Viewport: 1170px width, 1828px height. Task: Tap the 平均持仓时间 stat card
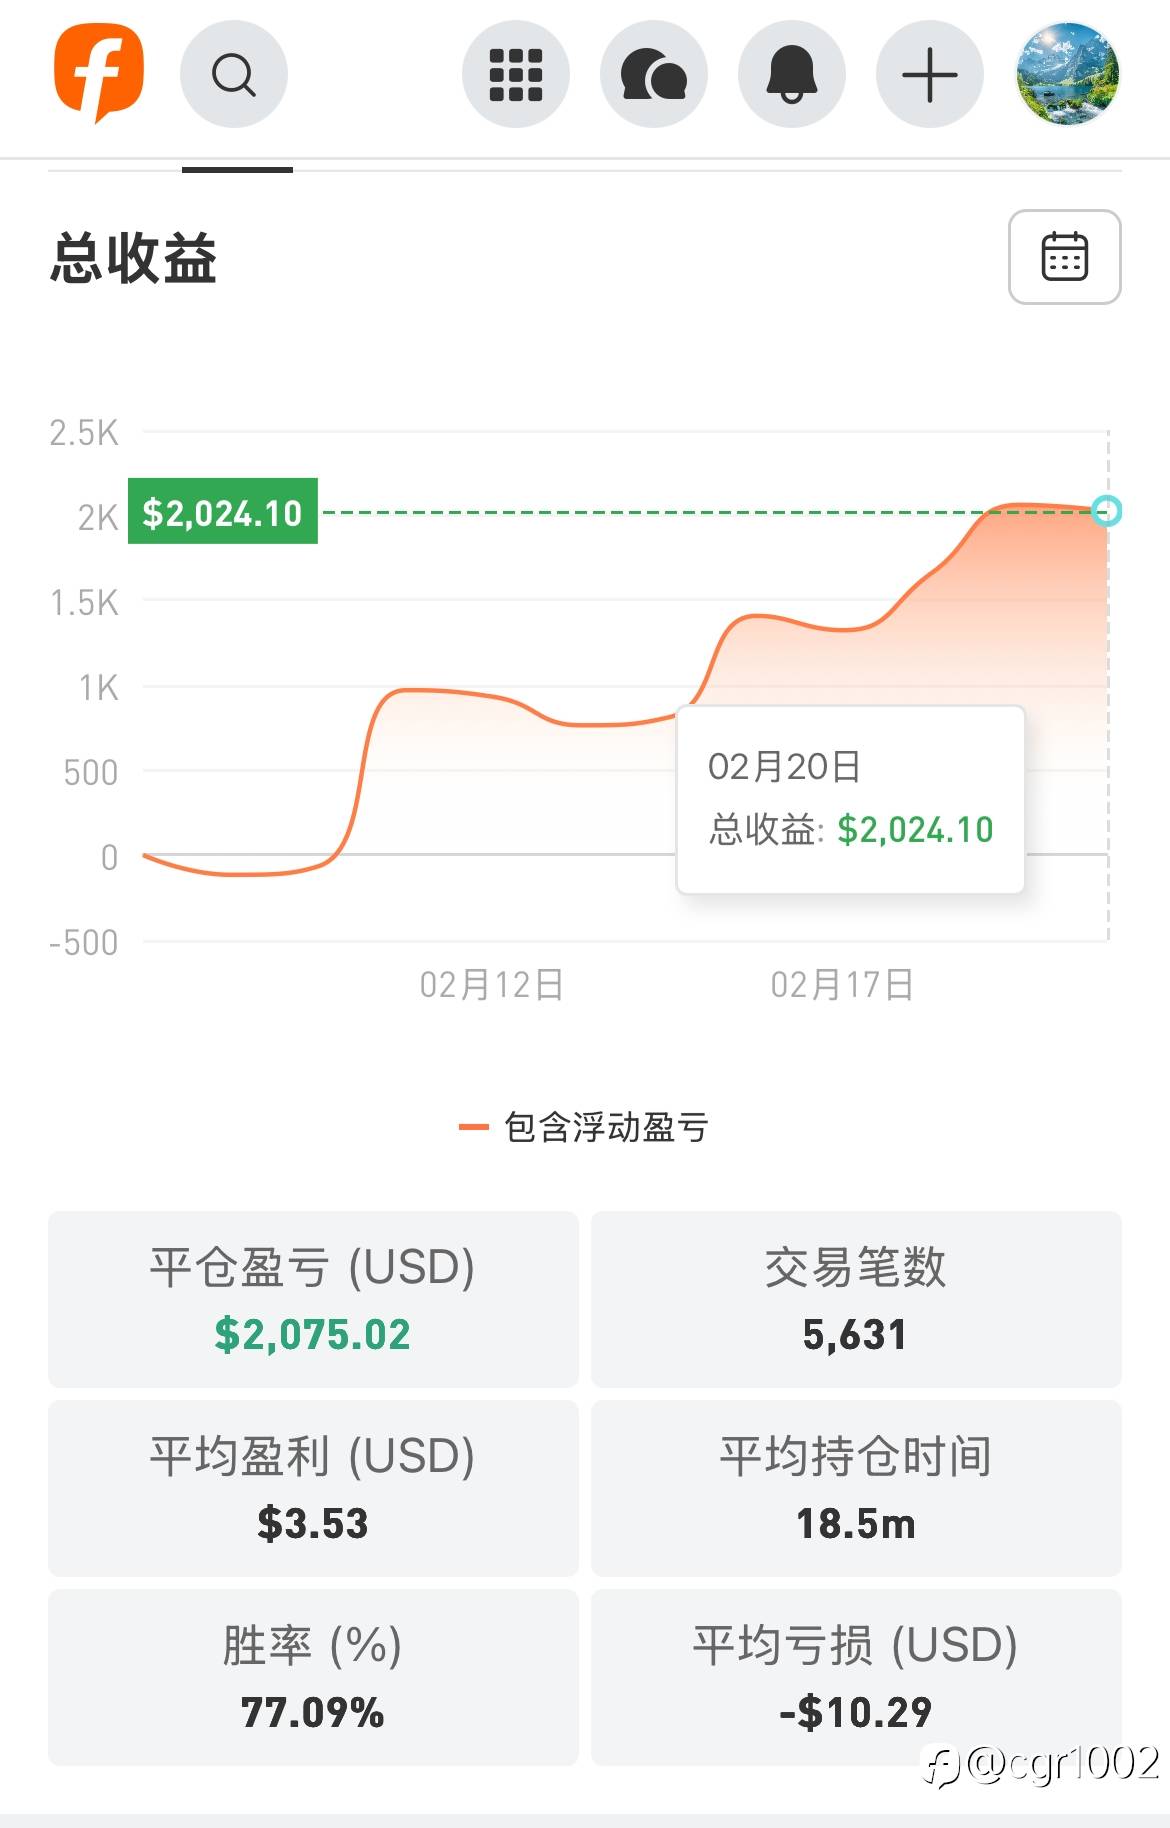coord(856,1488)
